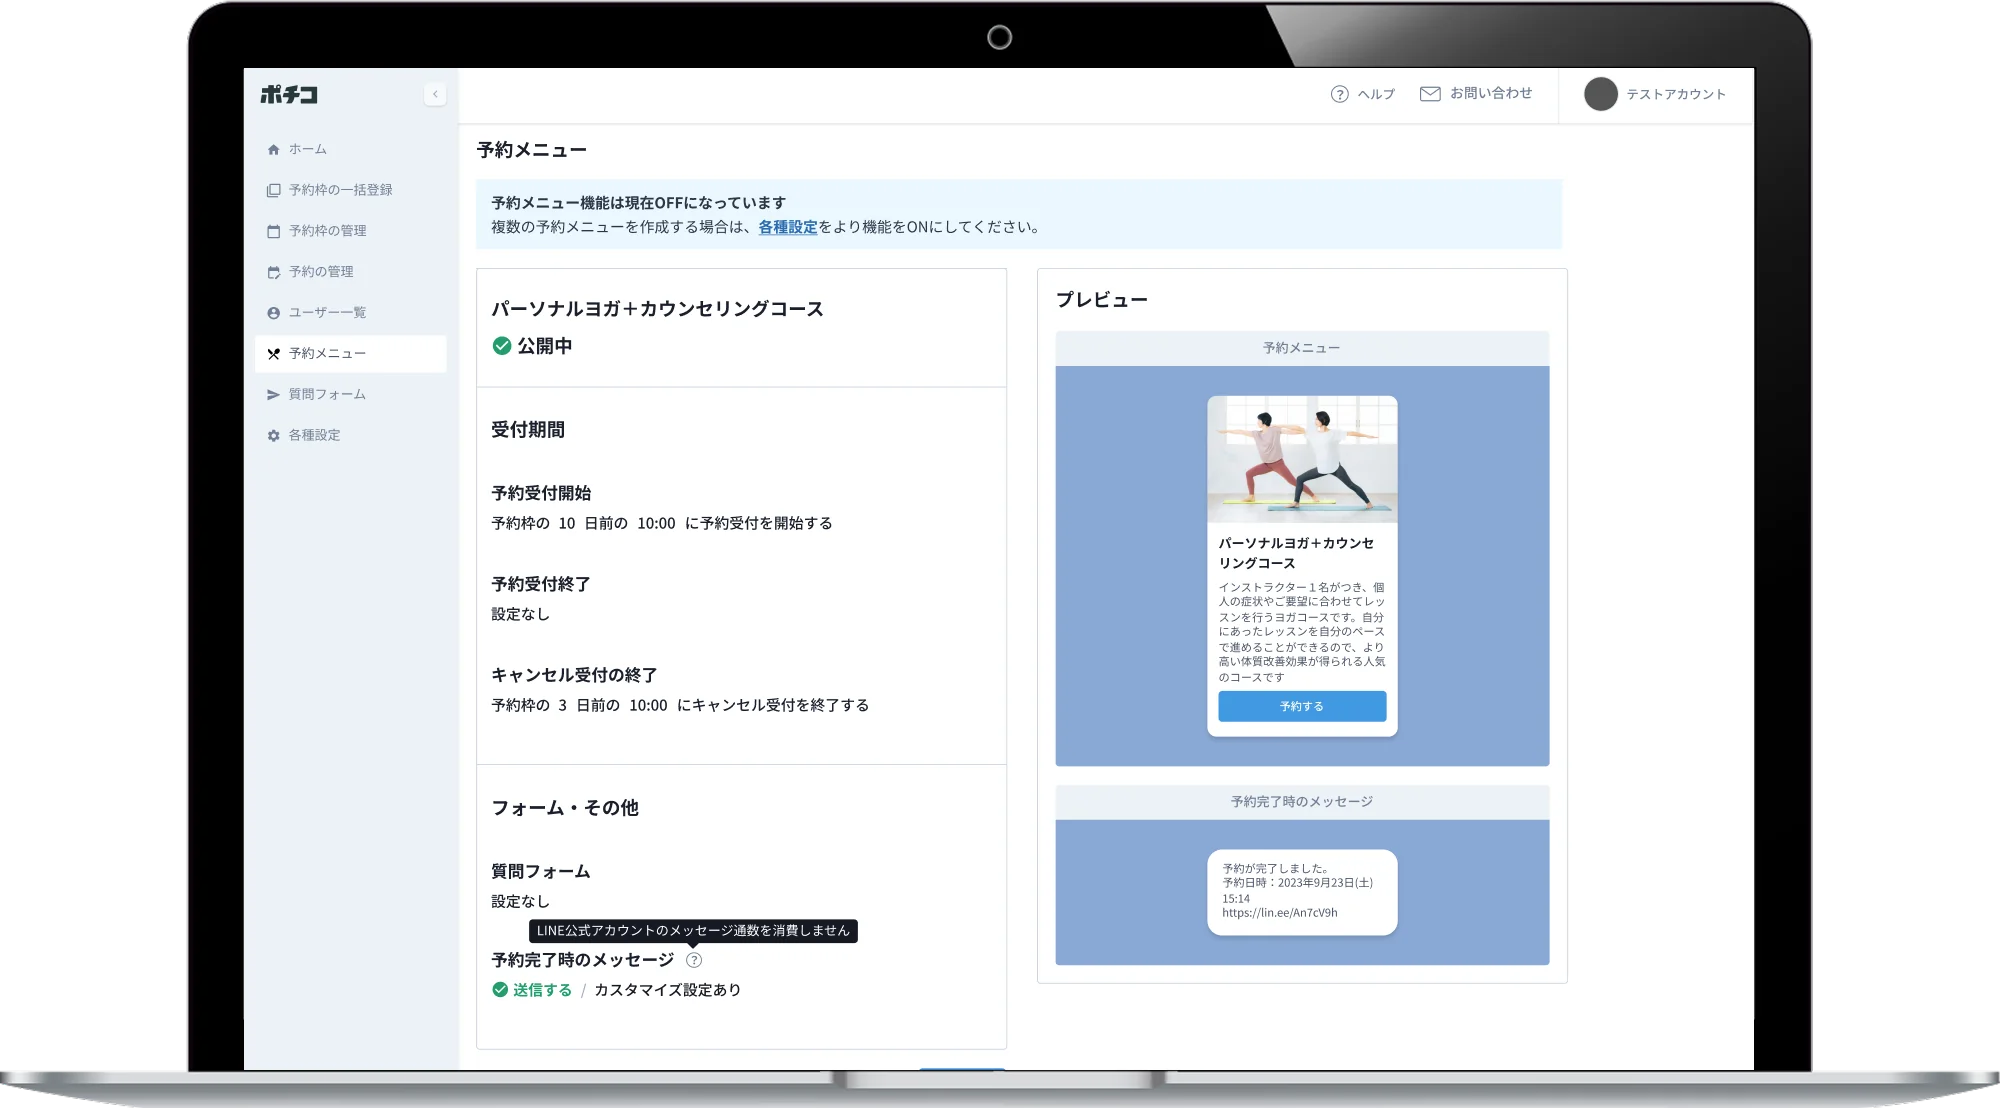2000x1108 pixels.
Task: Click the 送信する status text
Action: [x=542, y=990]
